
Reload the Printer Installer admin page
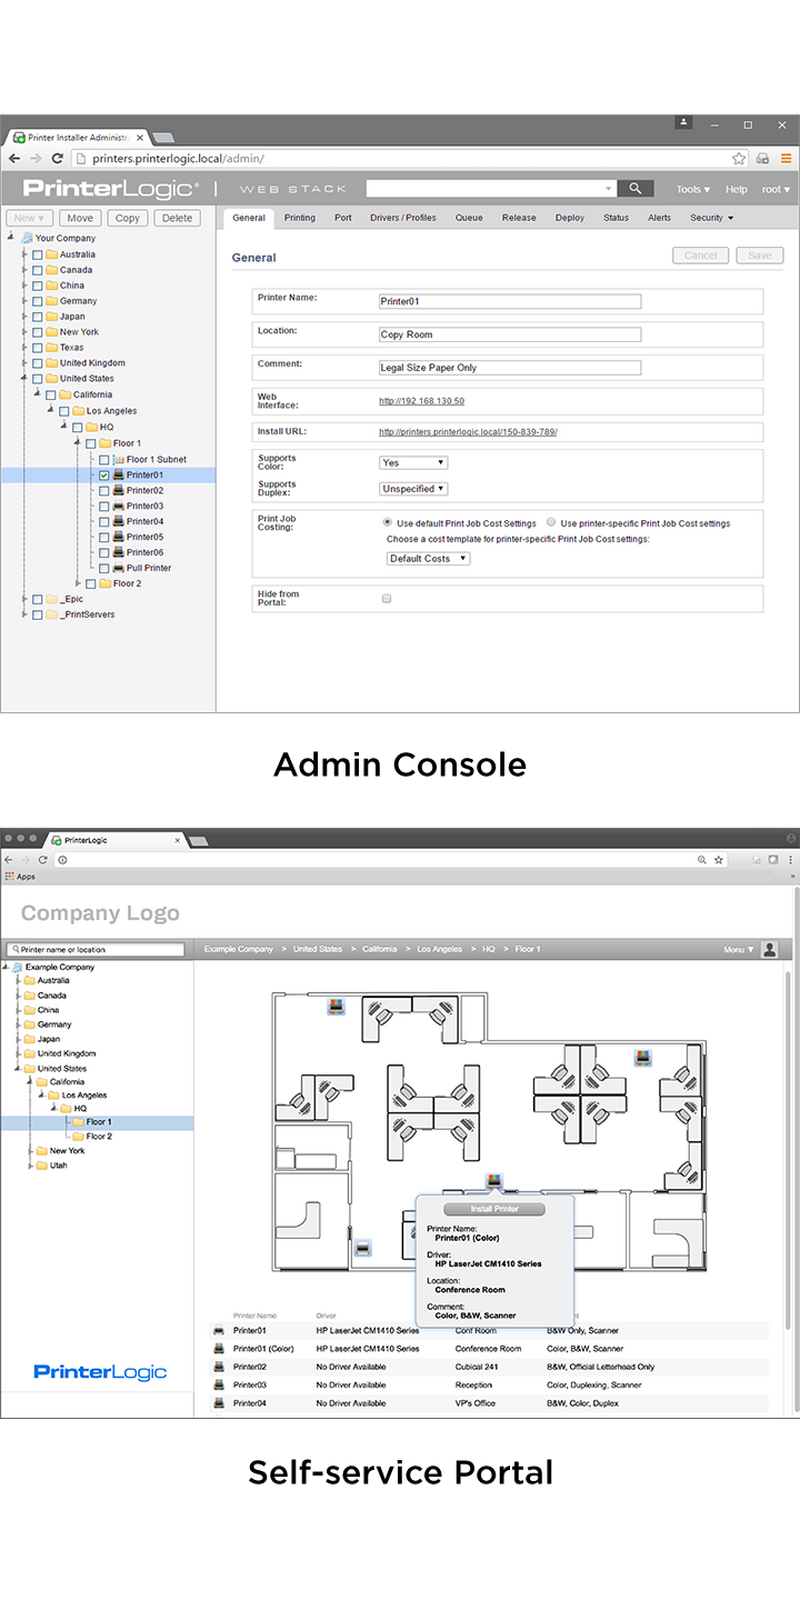tap(57, 158)
